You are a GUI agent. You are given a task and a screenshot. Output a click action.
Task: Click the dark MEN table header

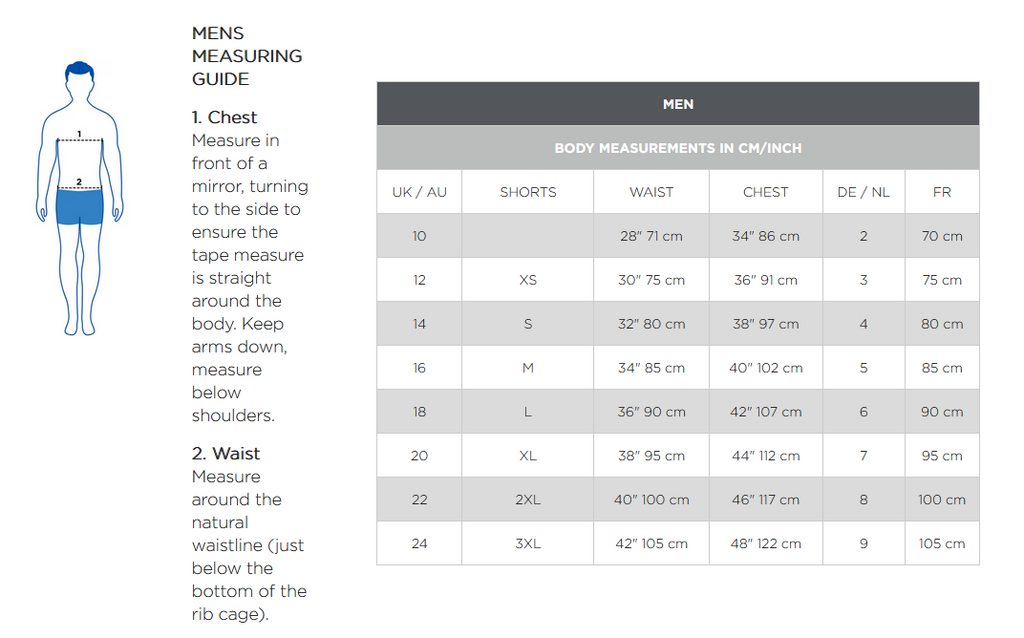point(677,104)
